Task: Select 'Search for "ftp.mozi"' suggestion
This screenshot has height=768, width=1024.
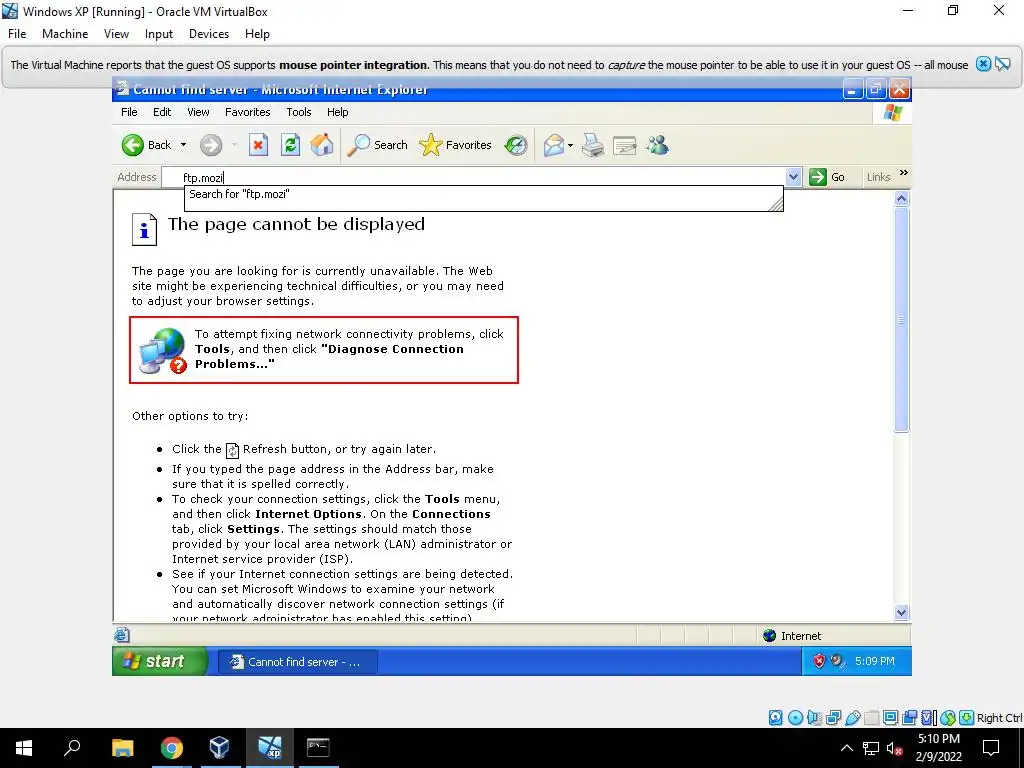Action: pos(483,194)
